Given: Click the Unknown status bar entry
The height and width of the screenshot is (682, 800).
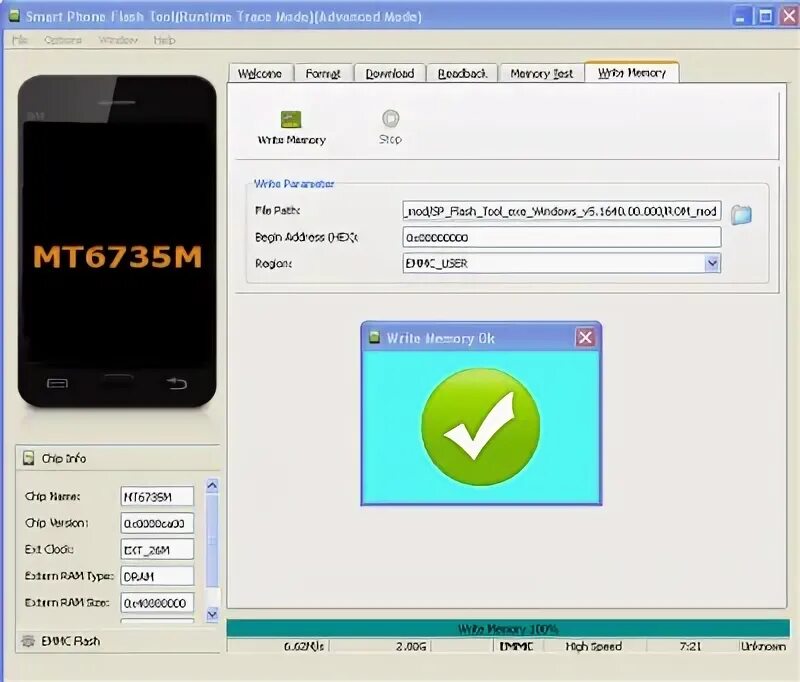Looking at the screenshot, I should tap(763, 646).
